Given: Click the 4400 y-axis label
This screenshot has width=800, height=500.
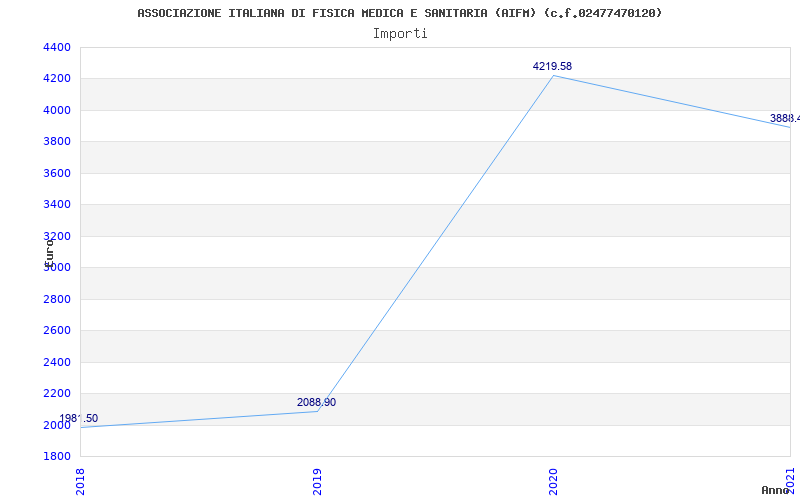Looking at the screenshot, I should (57, 47).
